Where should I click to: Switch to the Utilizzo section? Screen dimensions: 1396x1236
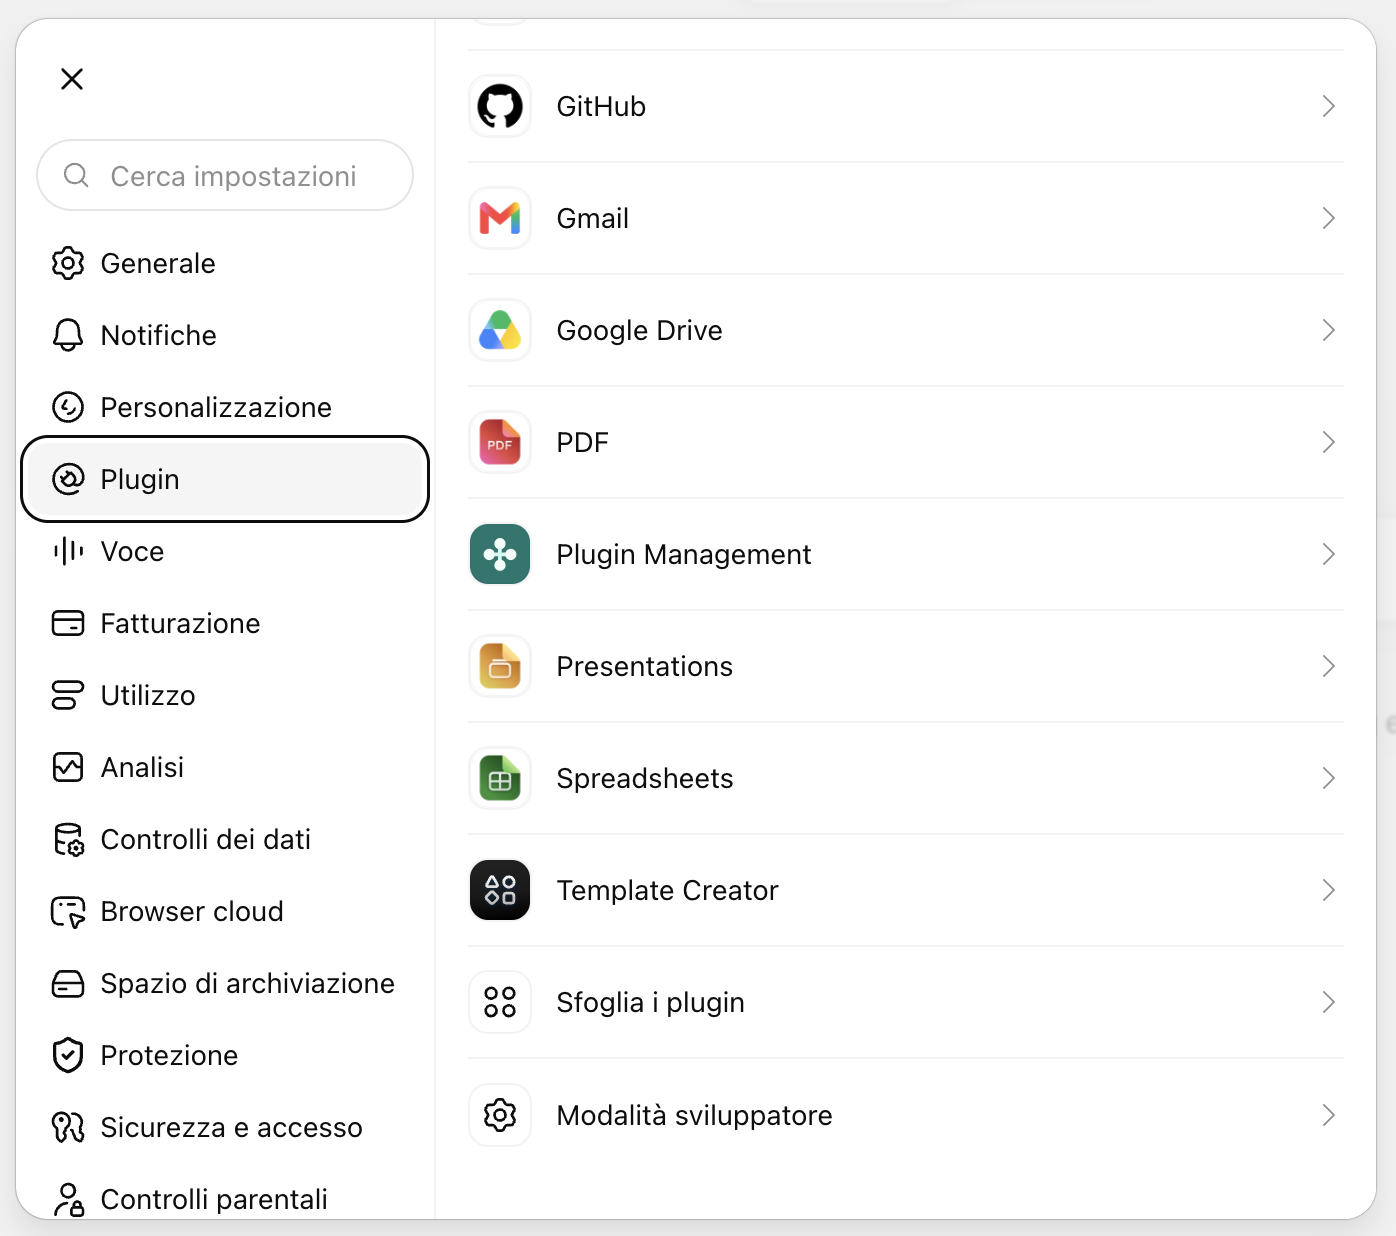pos(225,695)
